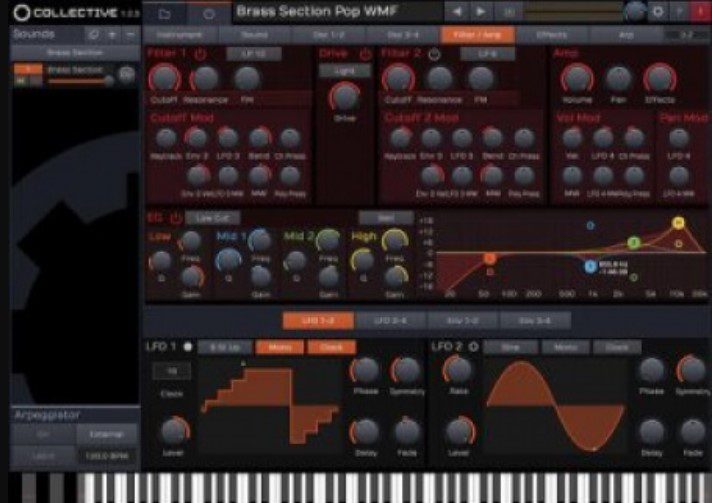This screenshot has height=503, width=712.
Task: Open LFO 1 Clock rate value box
Action: (172, 371)
